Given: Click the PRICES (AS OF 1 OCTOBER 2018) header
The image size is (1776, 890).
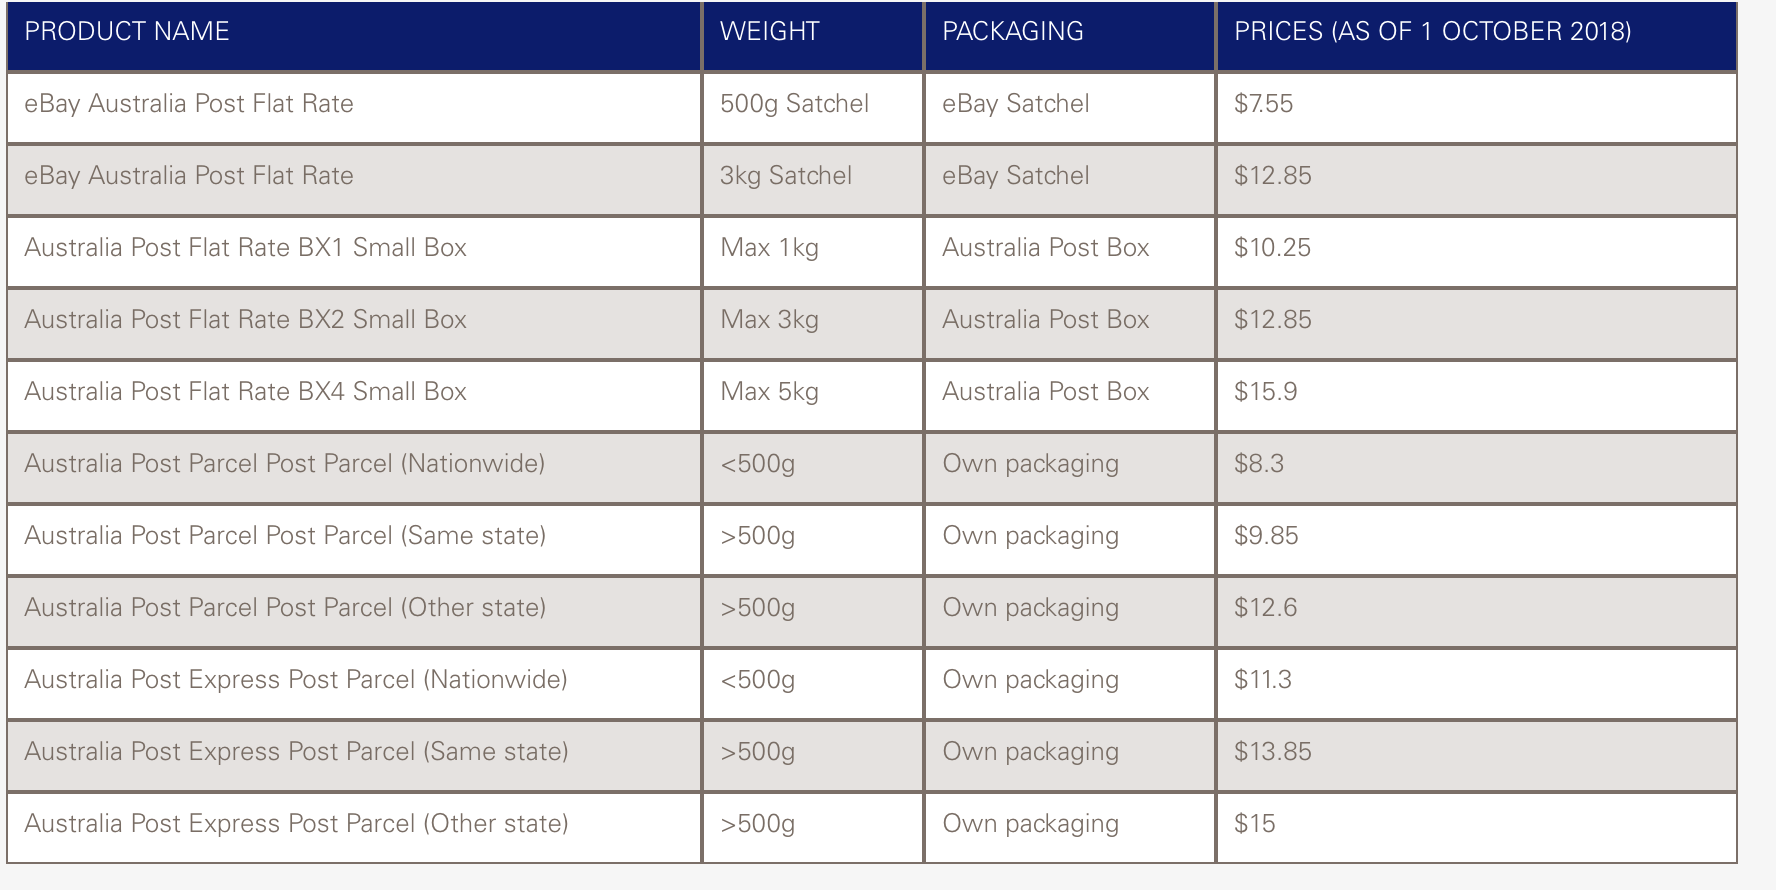Looking at the screenshot, I should coord(1432,32).
